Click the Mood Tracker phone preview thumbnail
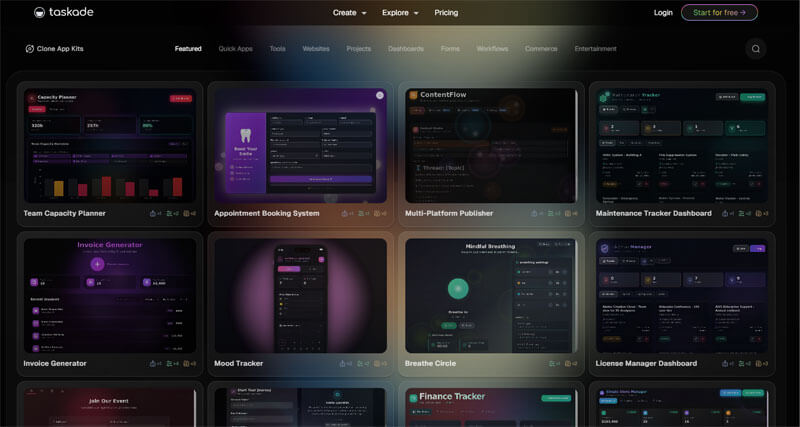This screenshot has height=427, width=800. tap(301, 296)
